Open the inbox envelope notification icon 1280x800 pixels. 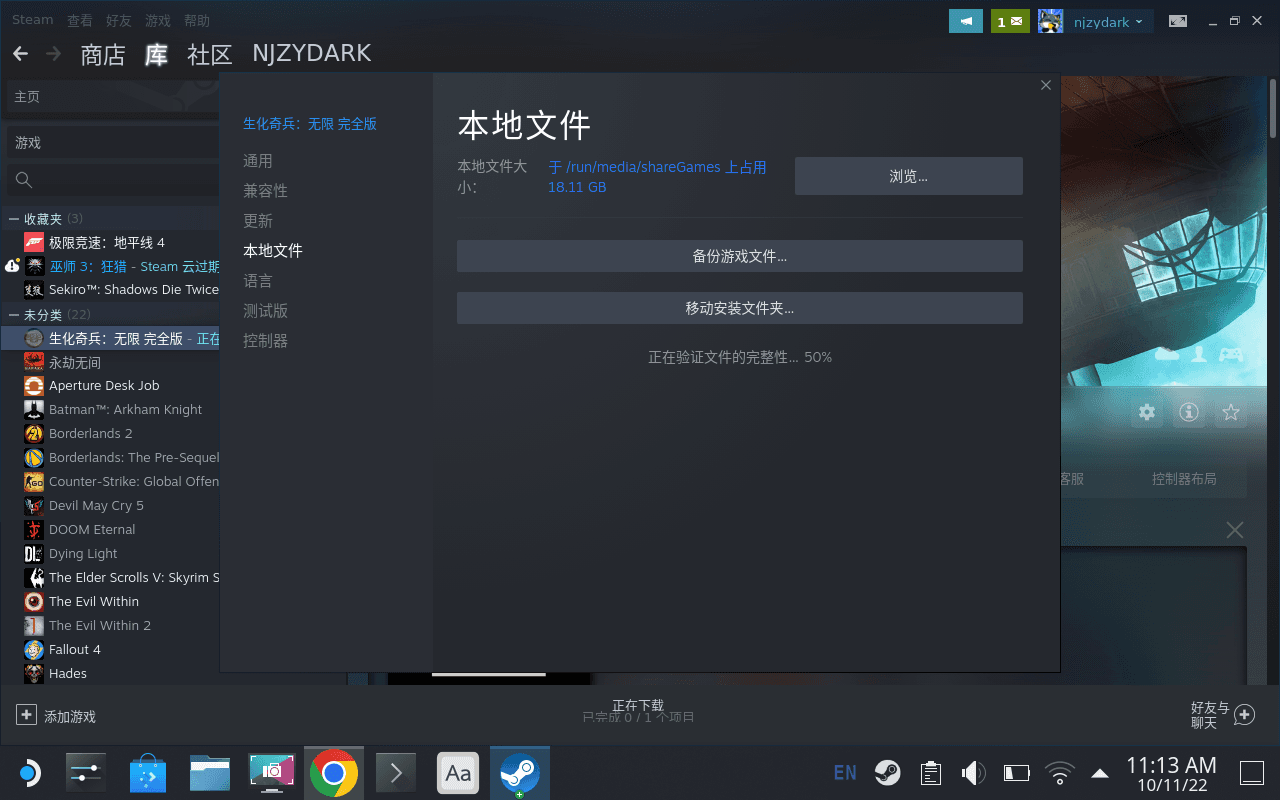coord(1010,21)
